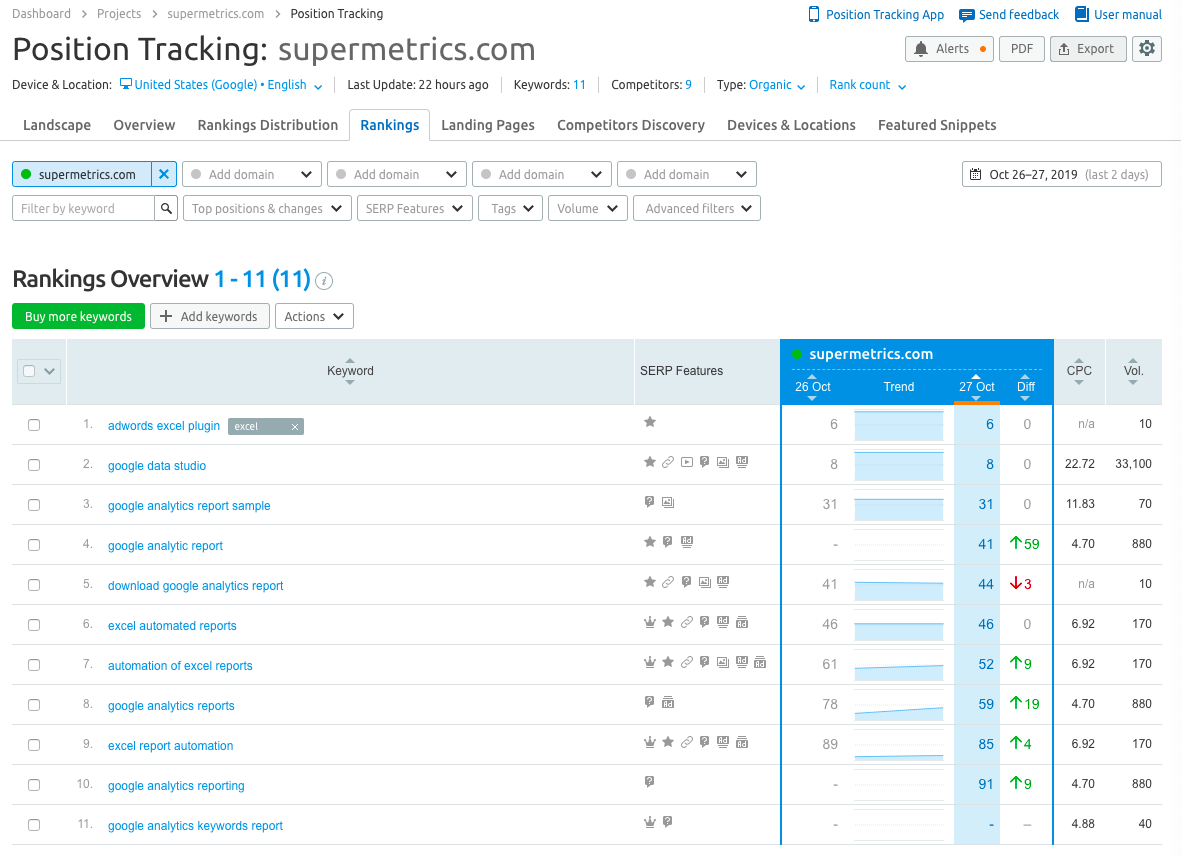Viewport: 1181px width, 856px height.
Task: Switch to the Featured Snippets tab
Action: (x=937, y=125)
